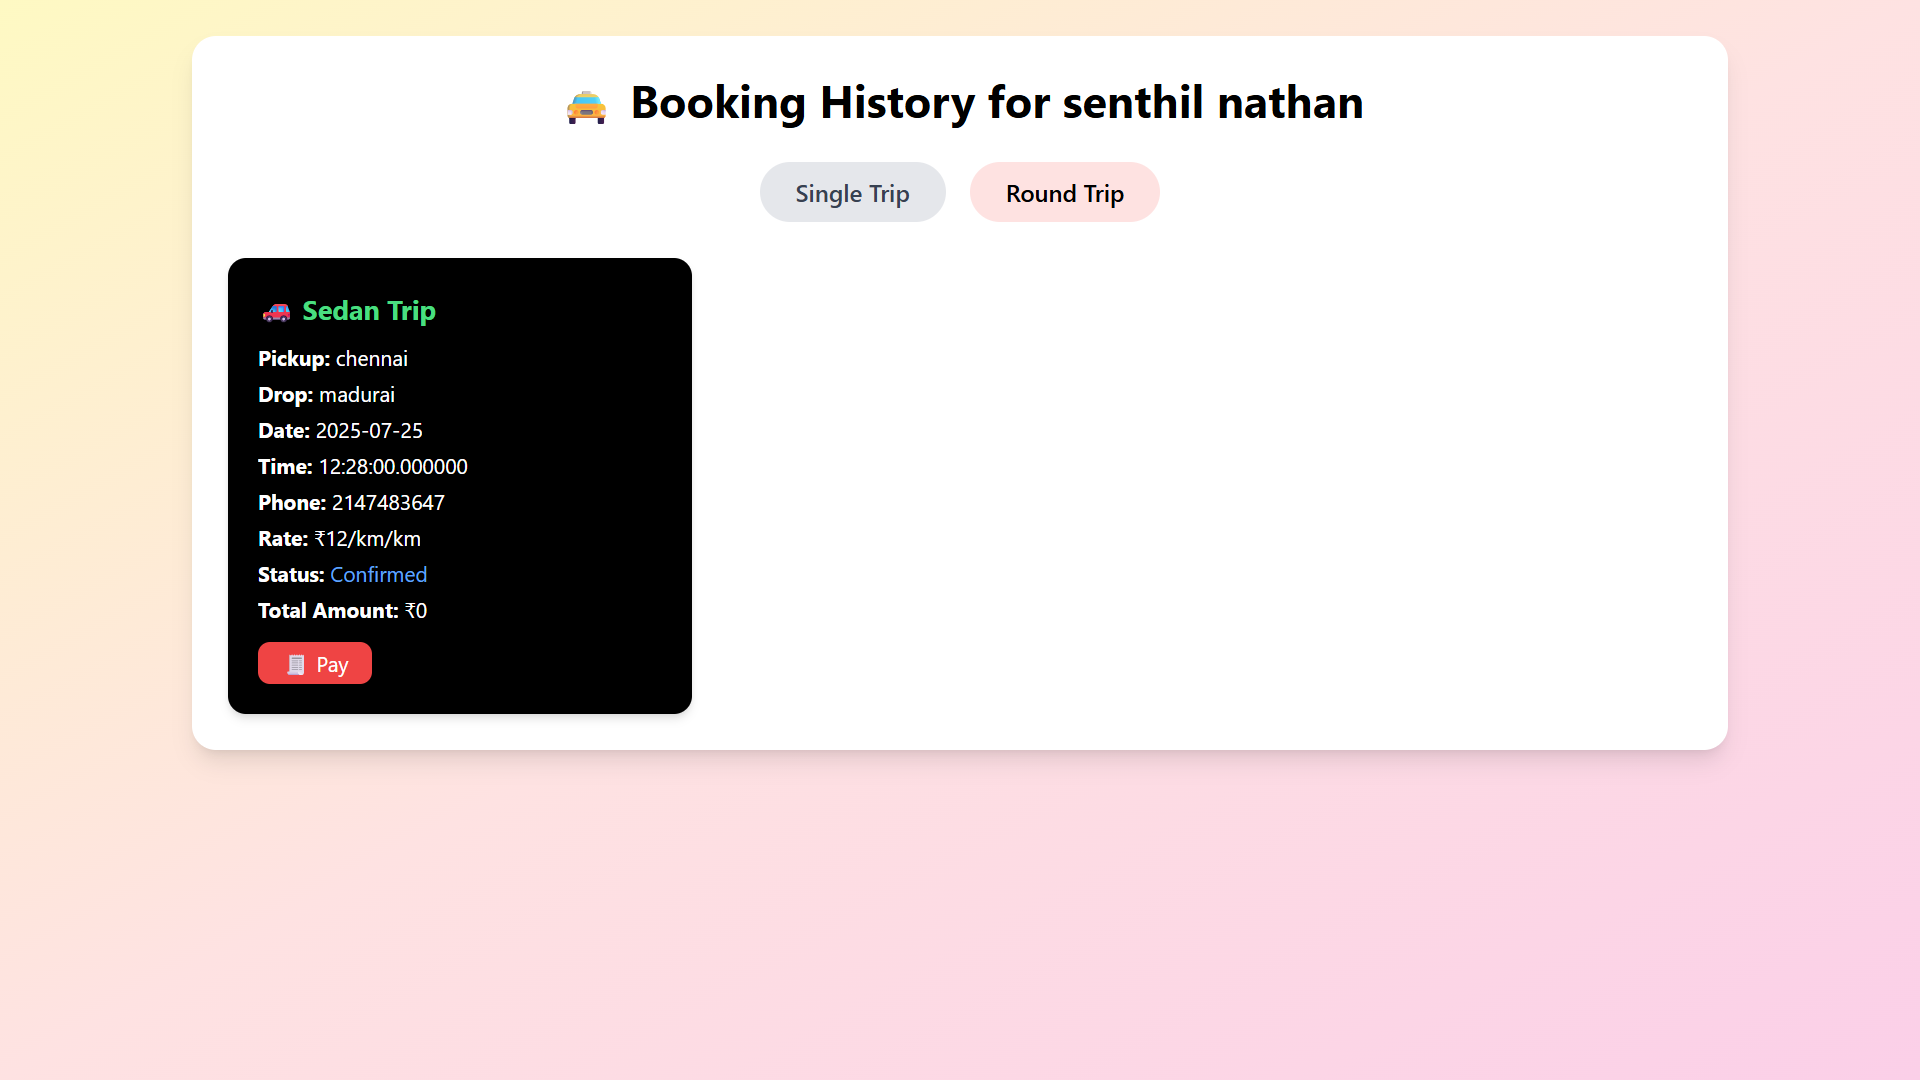Image resolution: width=1920 pixels, height=1080 pixels.
Task: Click the Date 2025-07-25 entry
Action: coord(340,431)
